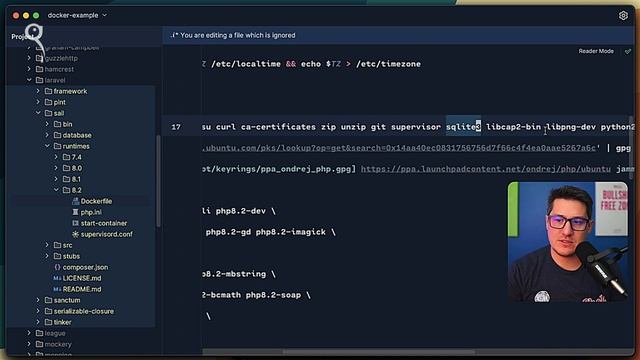Select the mockery folder icon

[39, 344]
